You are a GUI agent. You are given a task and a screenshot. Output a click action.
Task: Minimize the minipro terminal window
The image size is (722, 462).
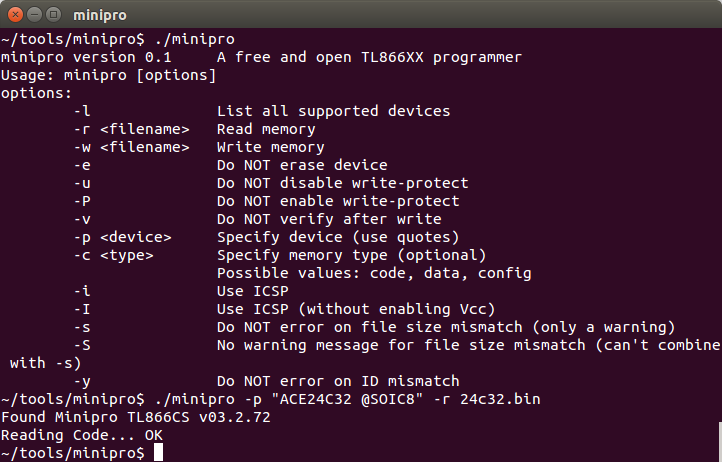34,13
